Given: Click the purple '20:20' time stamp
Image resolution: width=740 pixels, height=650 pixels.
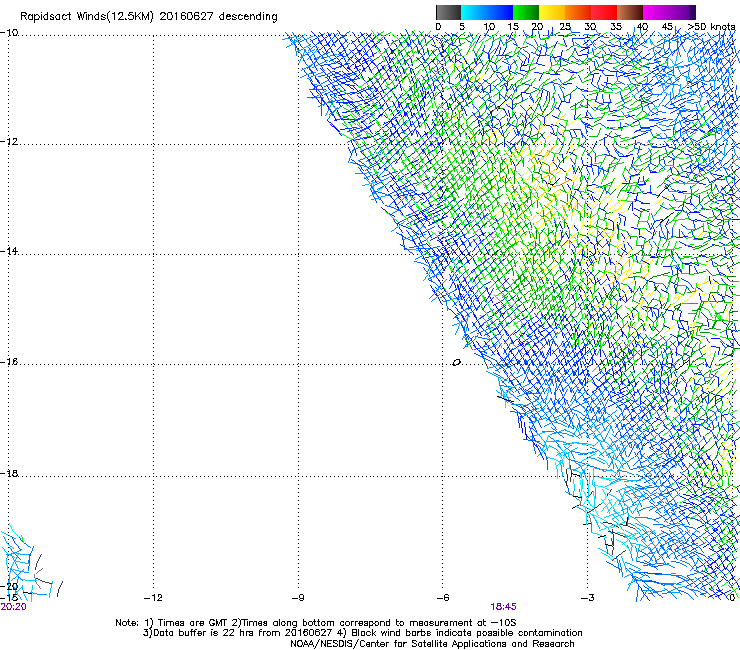Looking at the screenshot, I should pos(14,607).
